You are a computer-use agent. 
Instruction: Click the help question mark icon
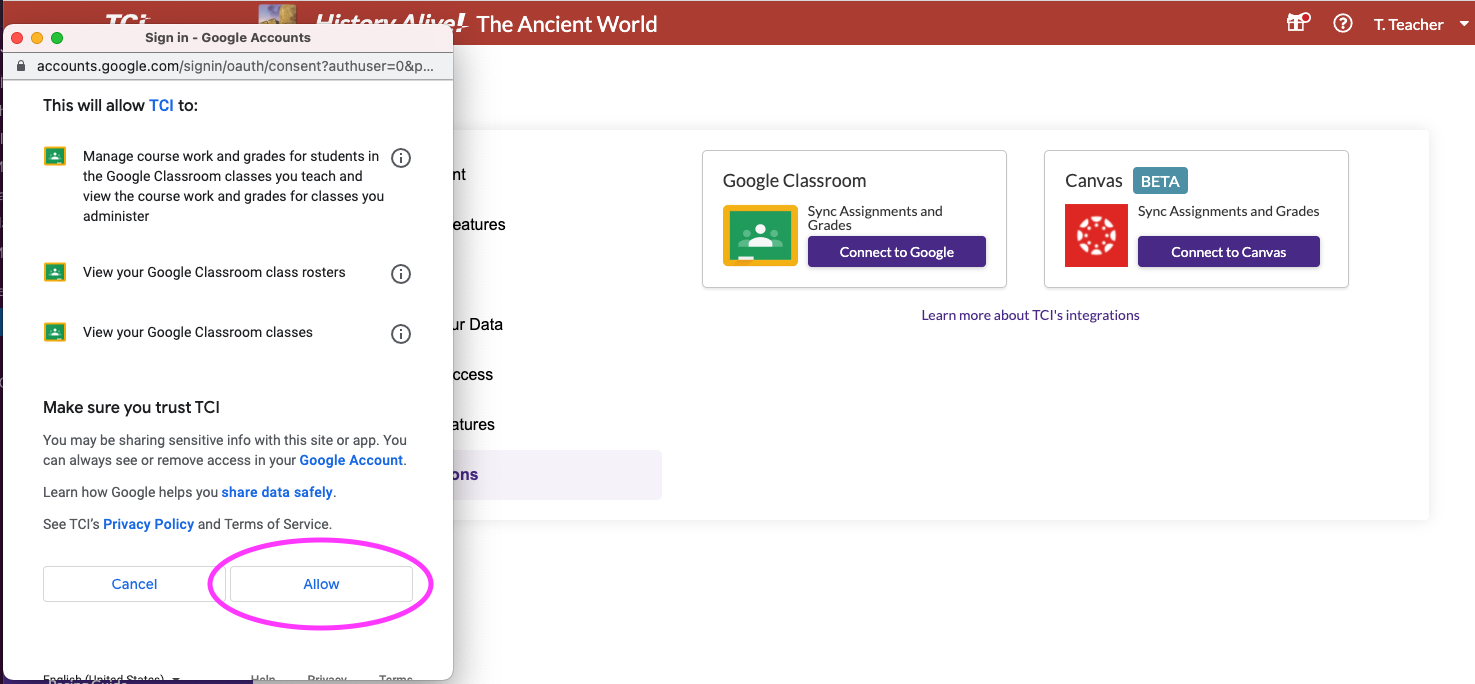click(1342, 22)
